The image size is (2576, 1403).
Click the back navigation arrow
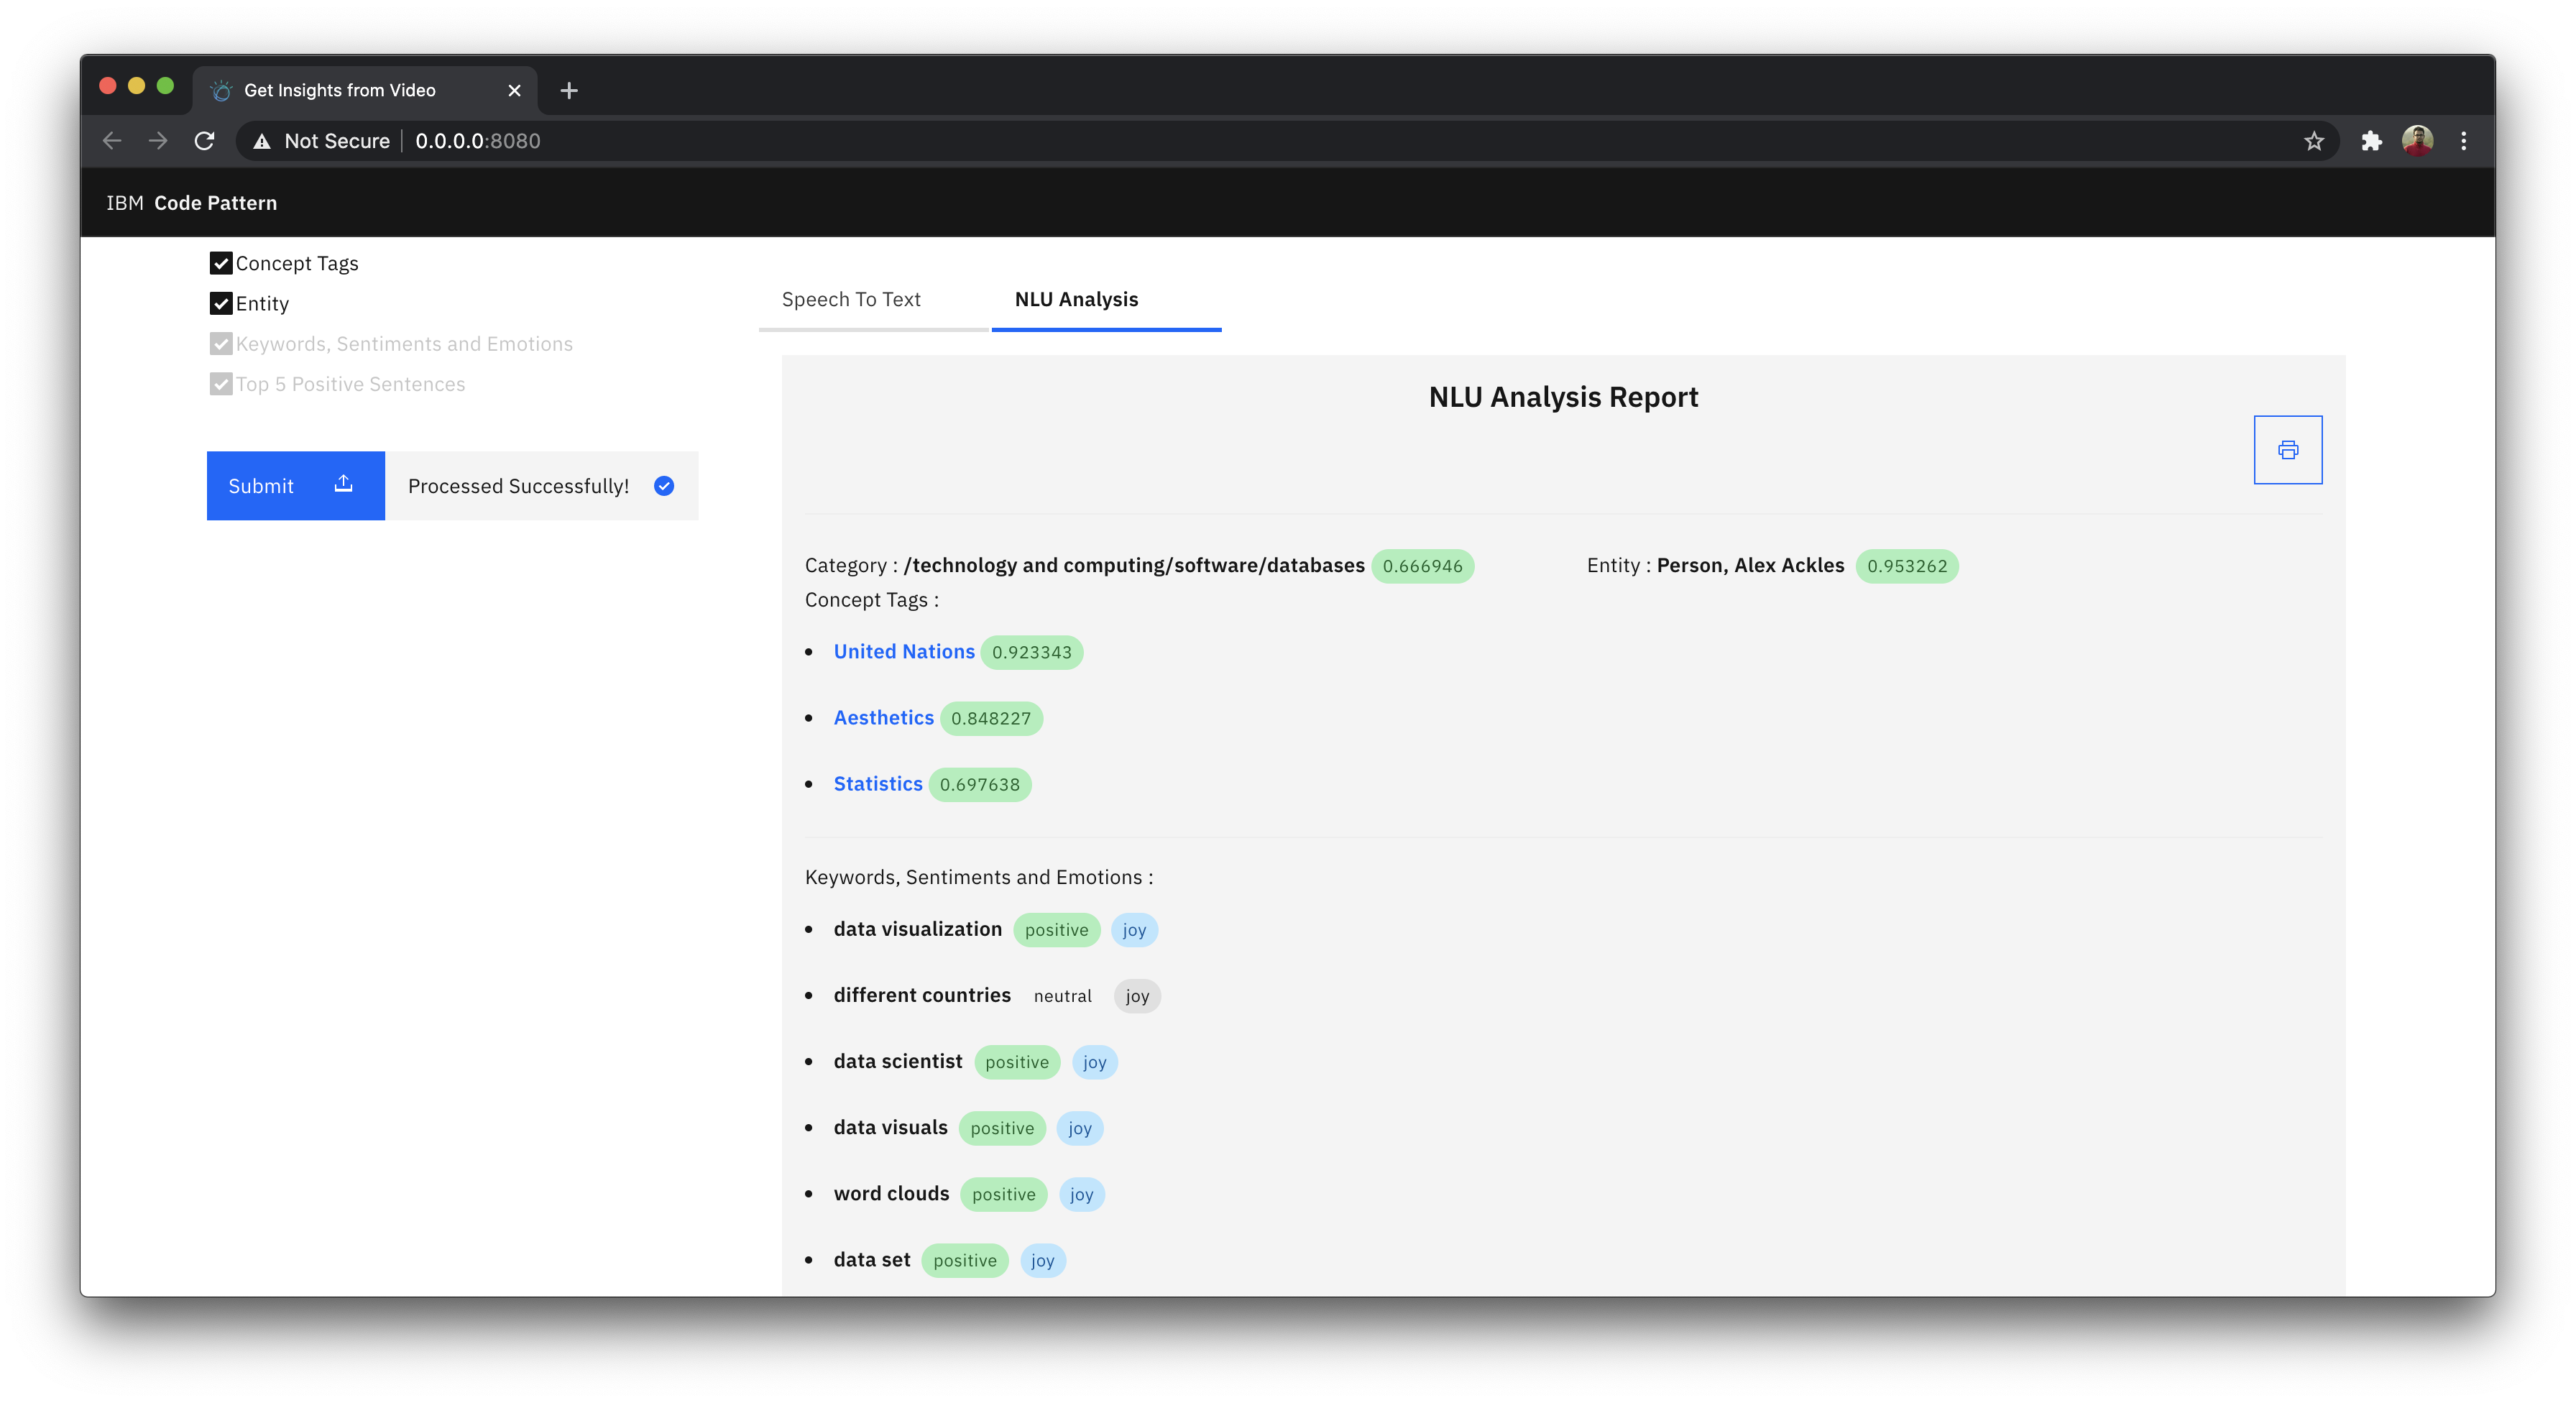(112, 141)
